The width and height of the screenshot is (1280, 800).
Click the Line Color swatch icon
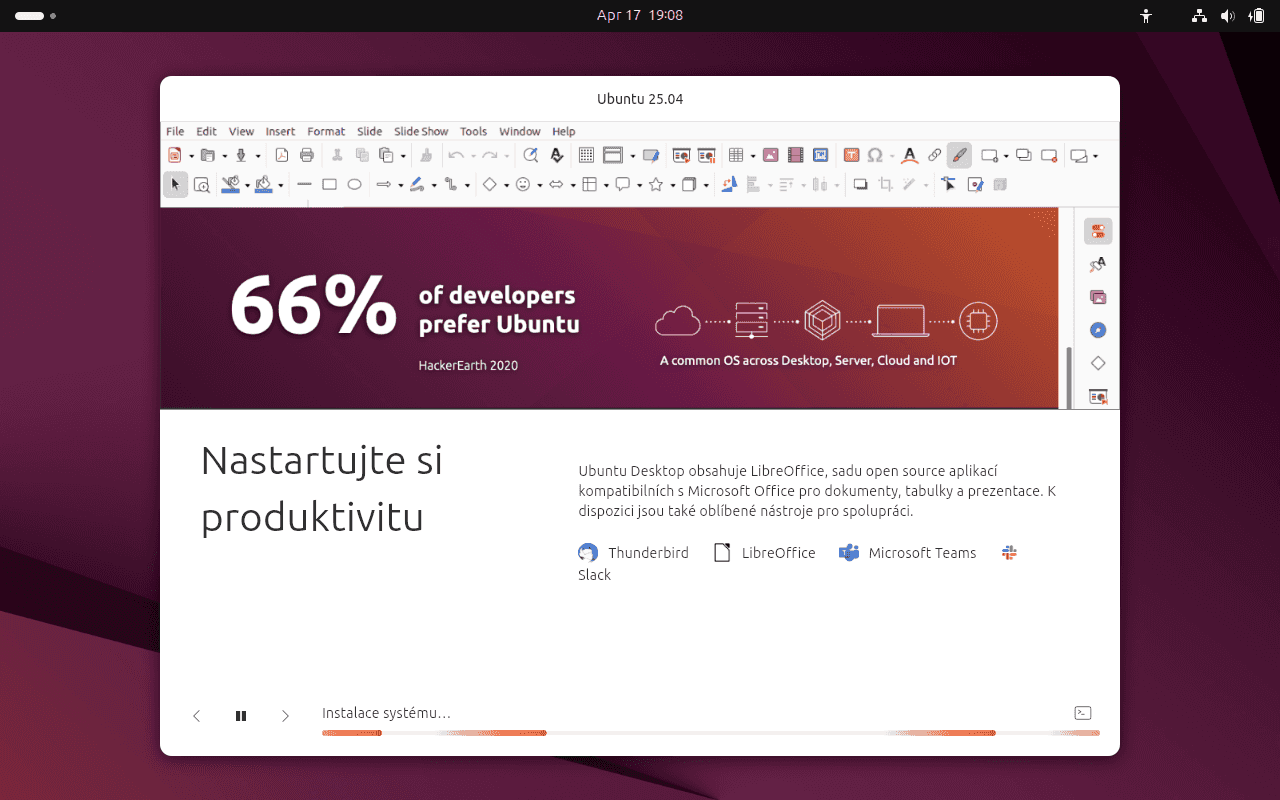pos(232,184)
